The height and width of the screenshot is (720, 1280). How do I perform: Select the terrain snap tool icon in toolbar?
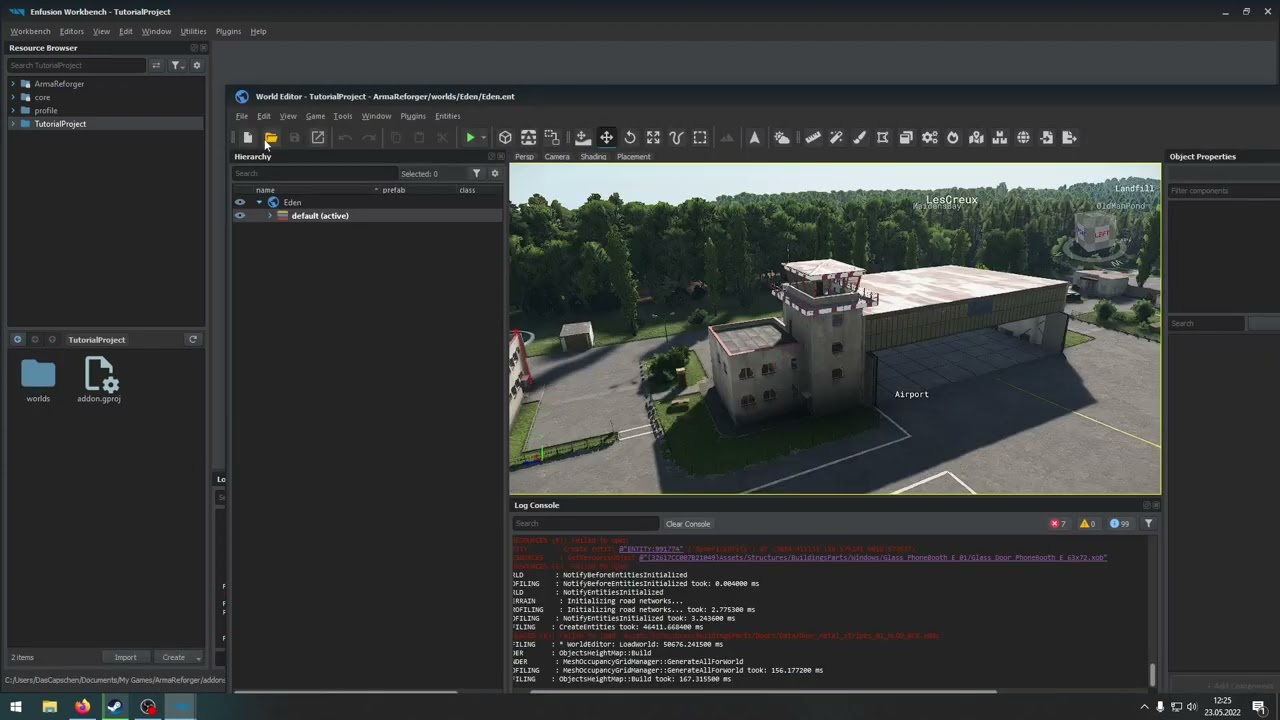(x=582, y=138)
